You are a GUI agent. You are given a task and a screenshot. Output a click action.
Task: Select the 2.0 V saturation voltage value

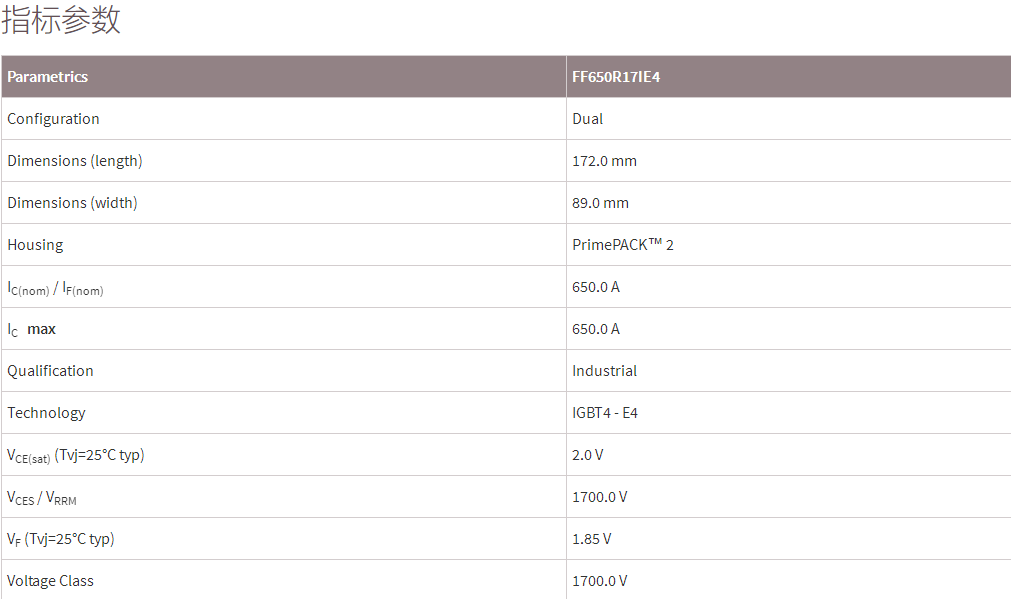pyautogui.click(x=588, y=455)
